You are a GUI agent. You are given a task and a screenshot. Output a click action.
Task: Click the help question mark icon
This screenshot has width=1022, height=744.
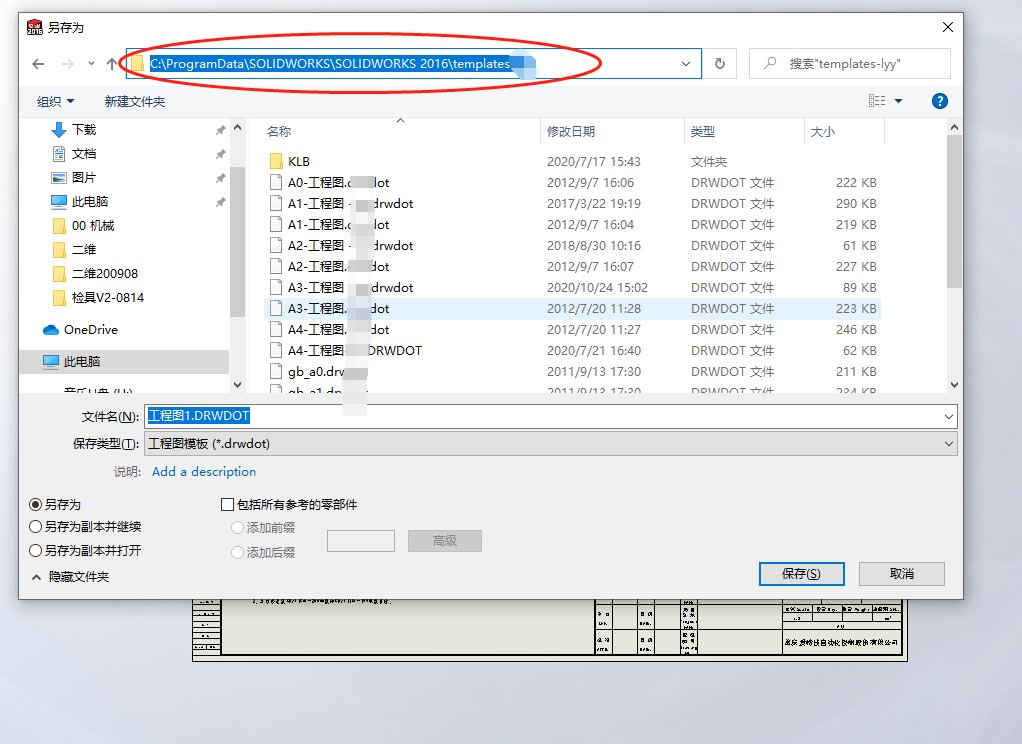pos(938,100)
